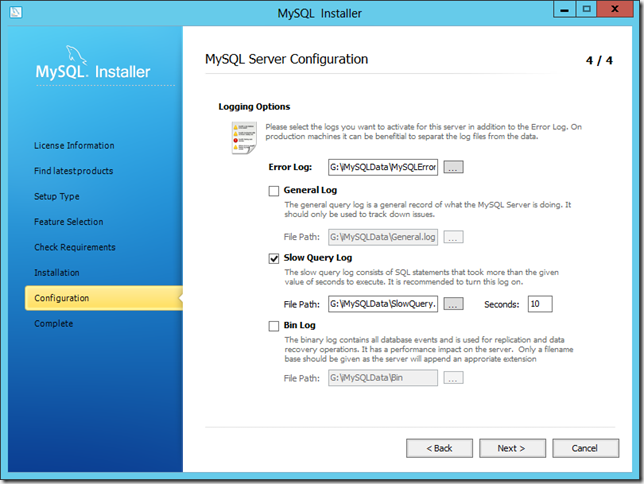Select Setup Type in sidebar
644x484 pixels.
tap(57, 196)
